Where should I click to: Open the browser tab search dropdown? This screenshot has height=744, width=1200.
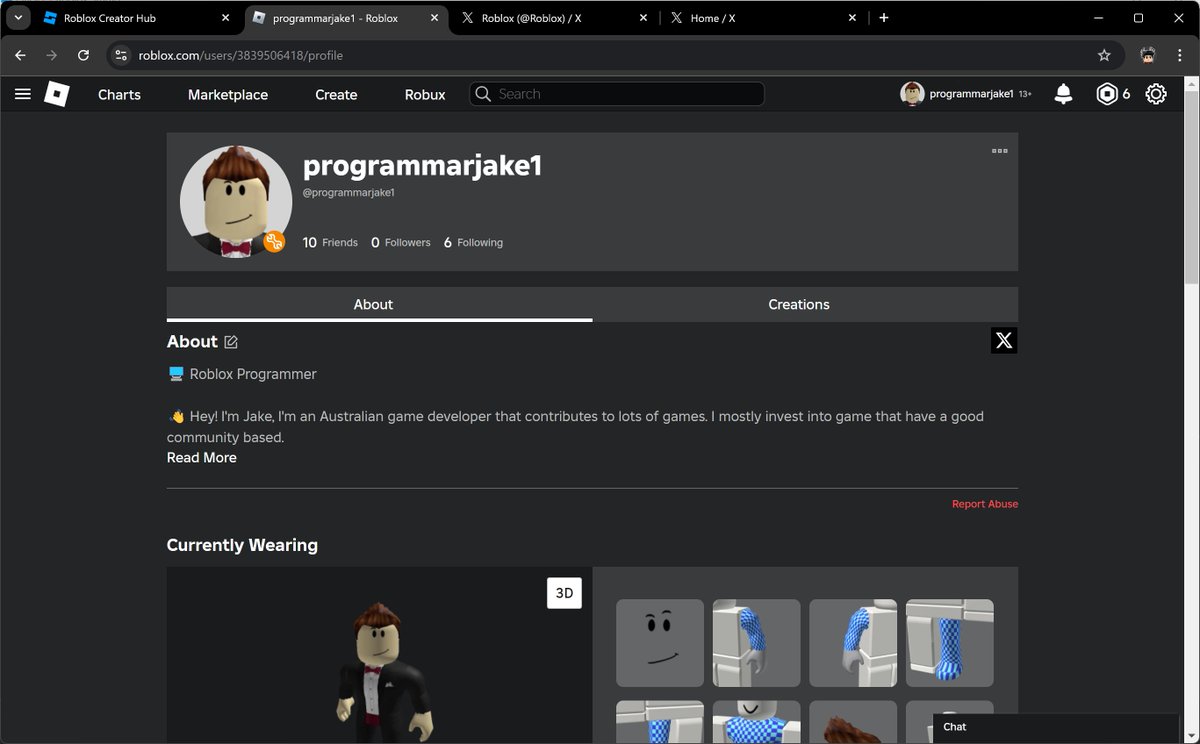[16, 17]
